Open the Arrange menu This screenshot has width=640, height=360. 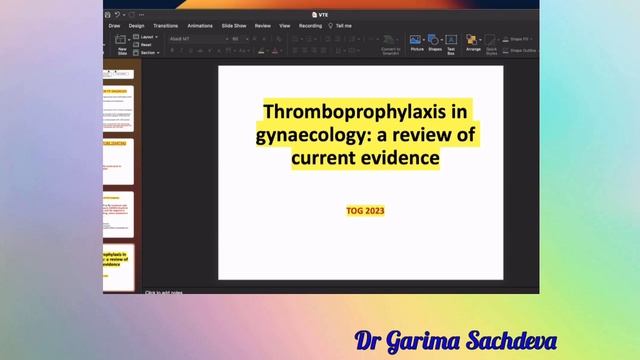[x=472, y=43]
